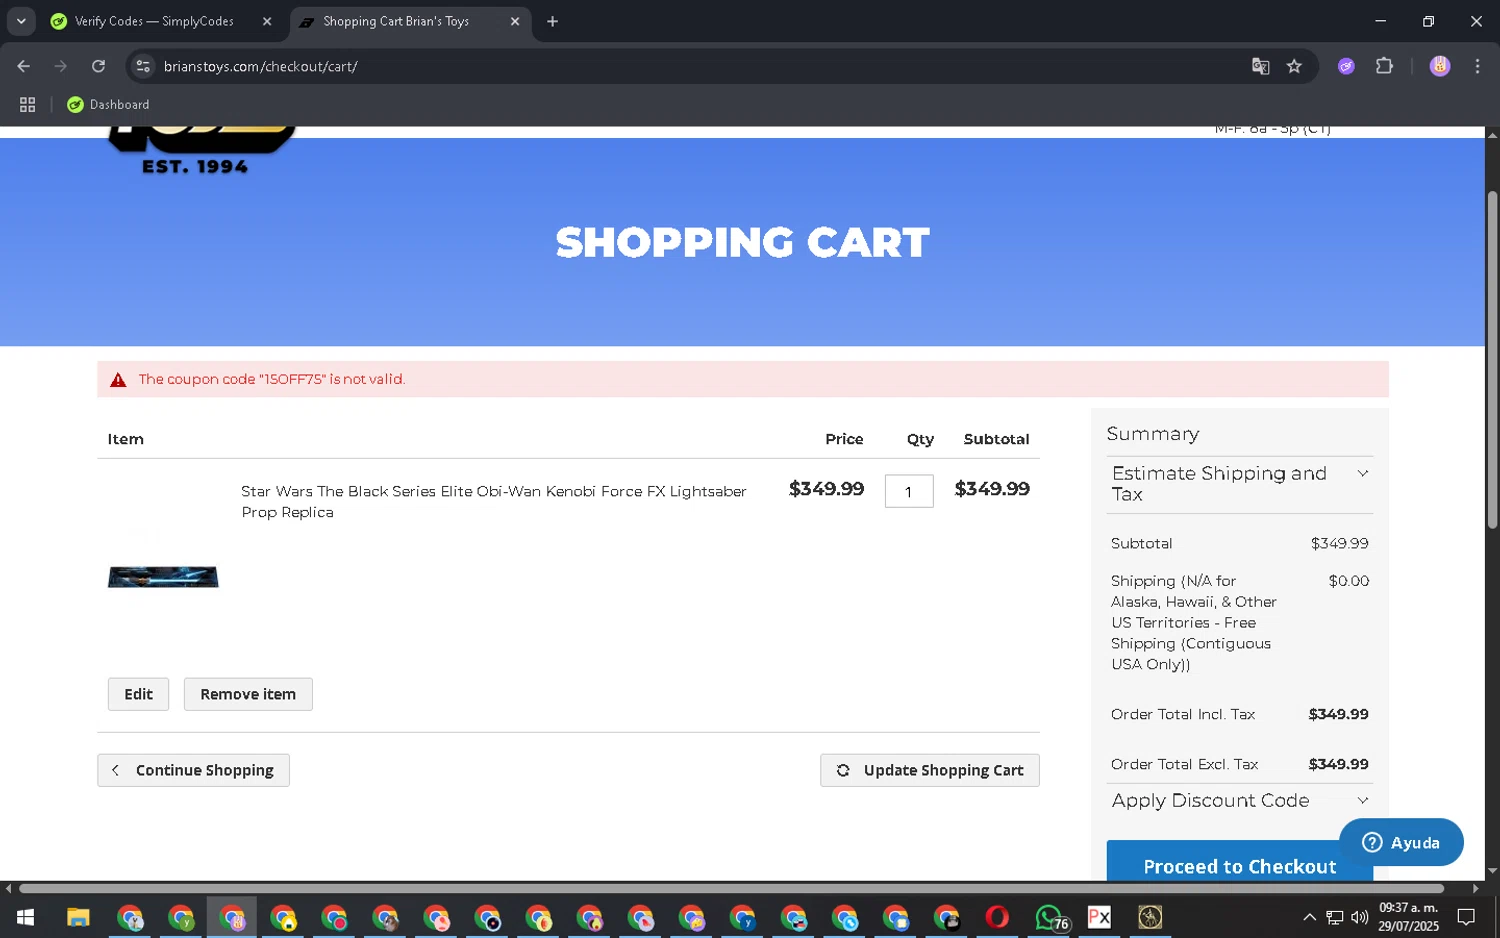Click the Order Total Incl. Tax label

pyautogui.click(x=1183, y=714)
